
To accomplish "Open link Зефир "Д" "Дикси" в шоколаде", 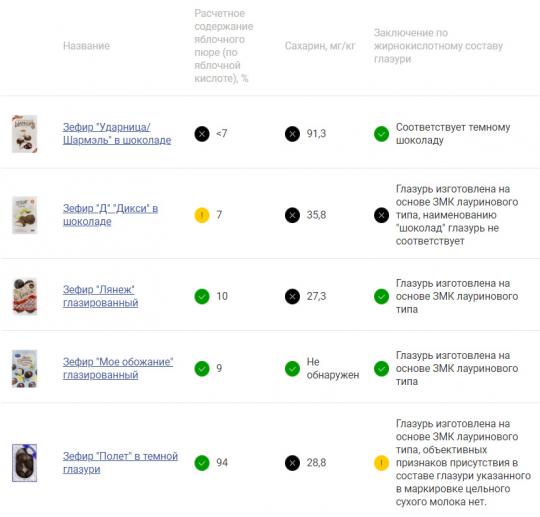I will pyautogui.click(x=110, y=215).
